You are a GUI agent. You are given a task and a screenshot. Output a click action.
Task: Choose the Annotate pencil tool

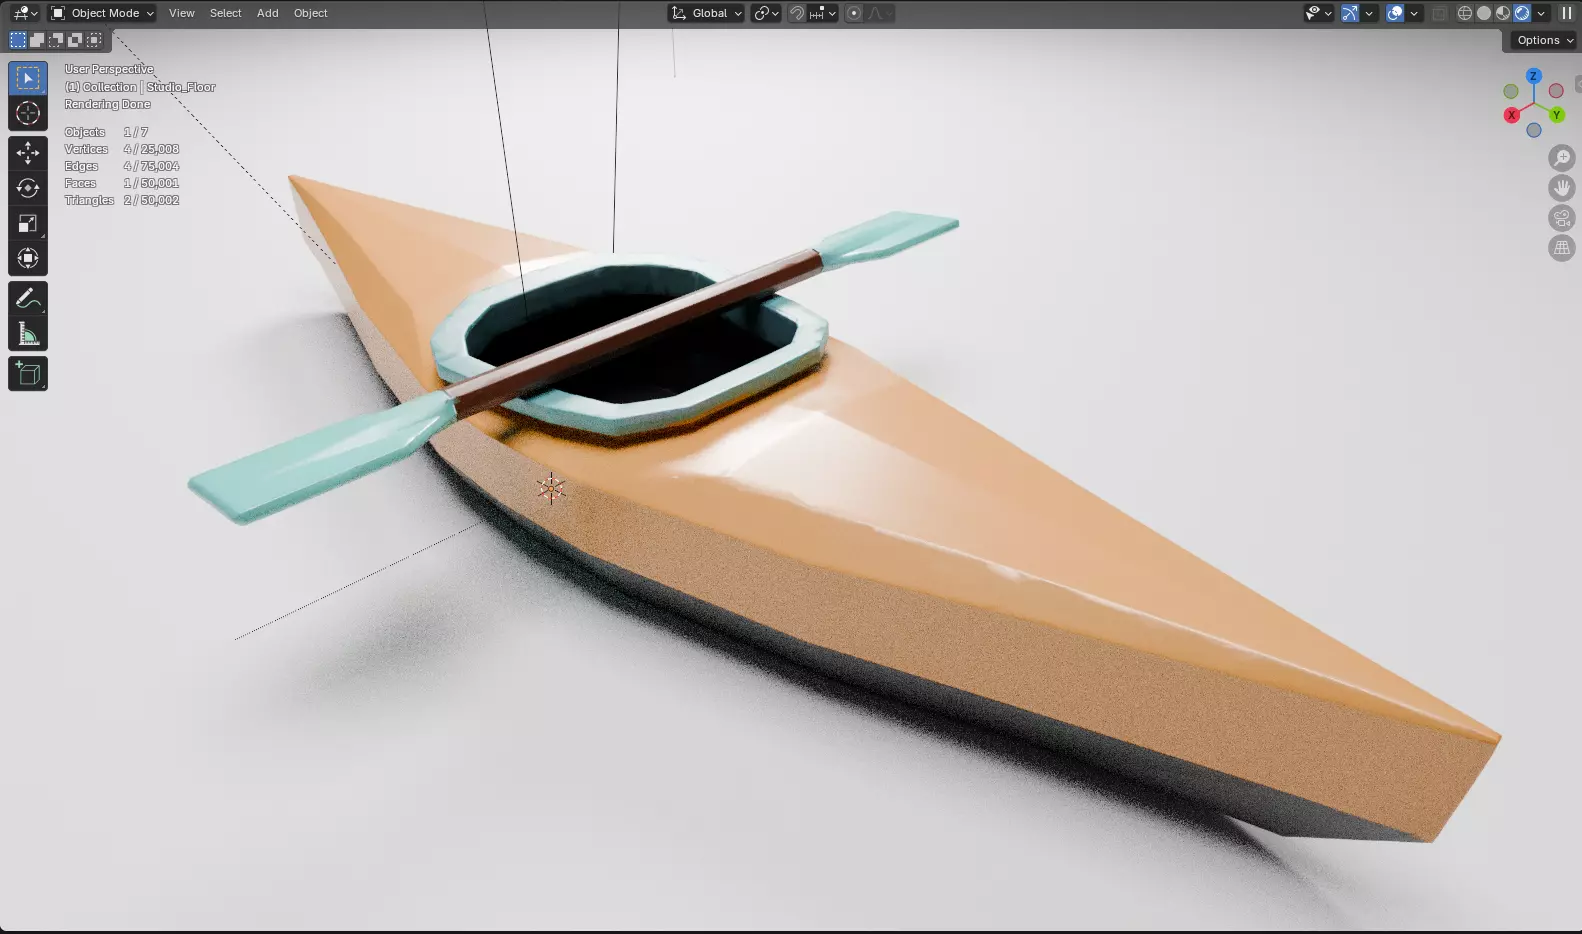pos(28,298)
